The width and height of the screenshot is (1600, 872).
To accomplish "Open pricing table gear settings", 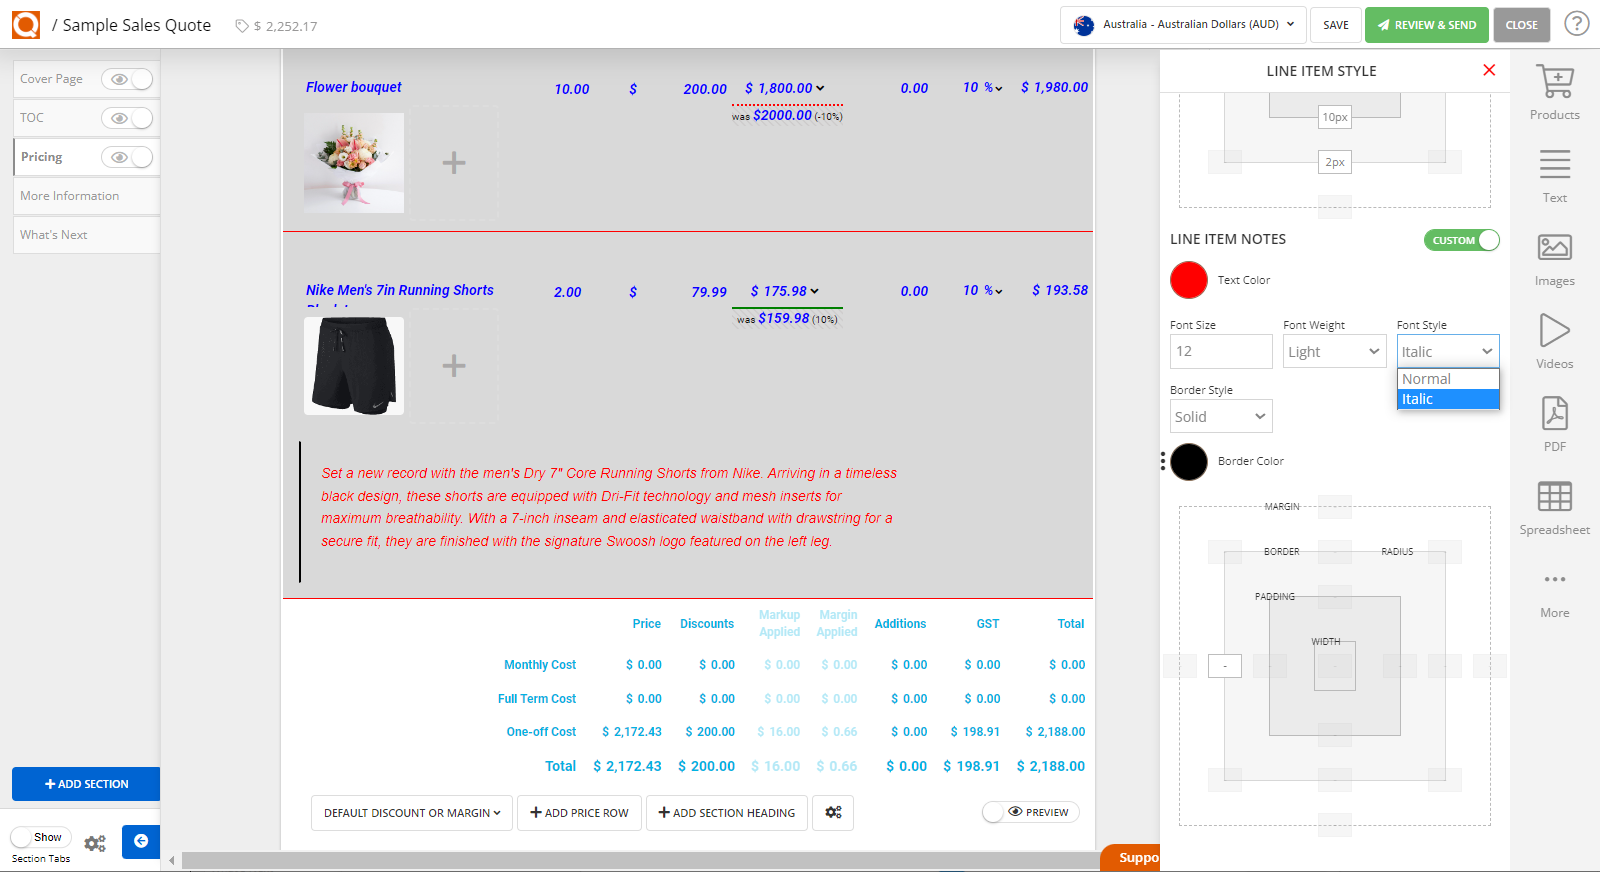I will (833, 813).
